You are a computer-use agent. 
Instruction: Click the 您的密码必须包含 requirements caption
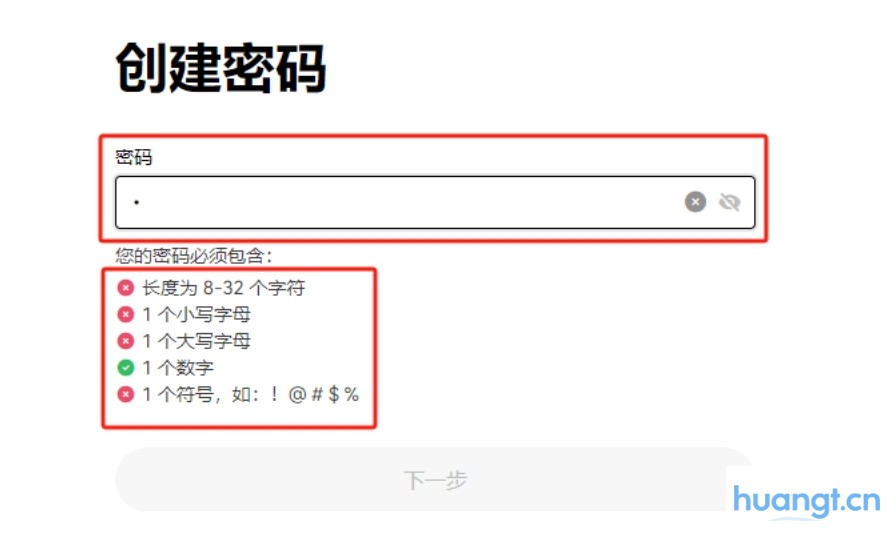point(194,255)
